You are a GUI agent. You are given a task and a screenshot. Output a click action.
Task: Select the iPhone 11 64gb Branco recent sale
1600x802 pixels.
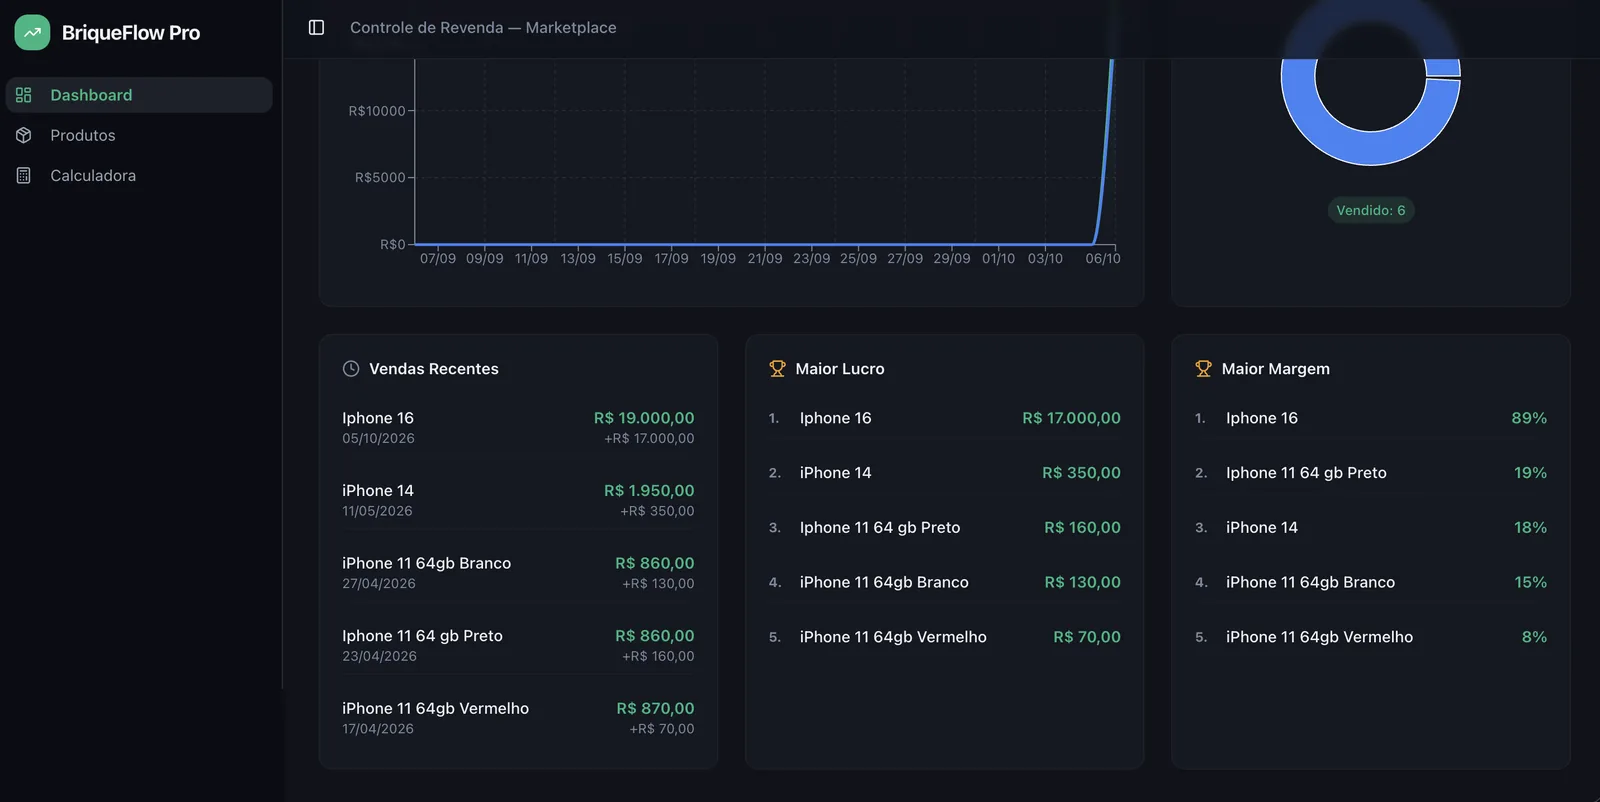pos(518,572)
